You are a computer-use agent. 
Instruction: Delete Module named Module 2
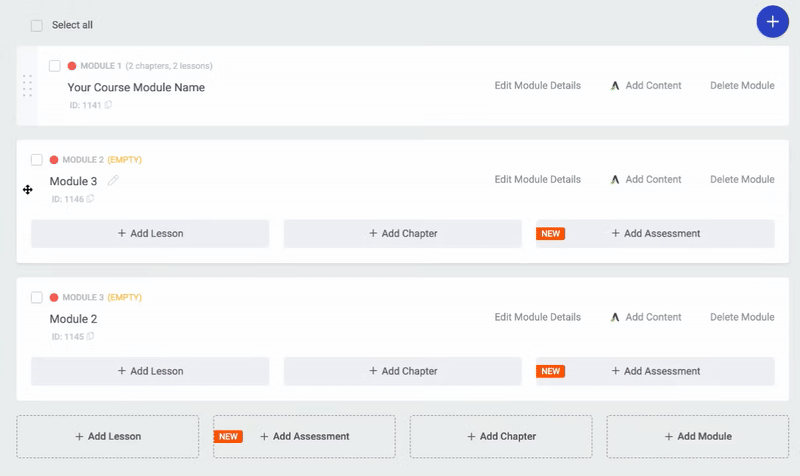coord(742,317)
